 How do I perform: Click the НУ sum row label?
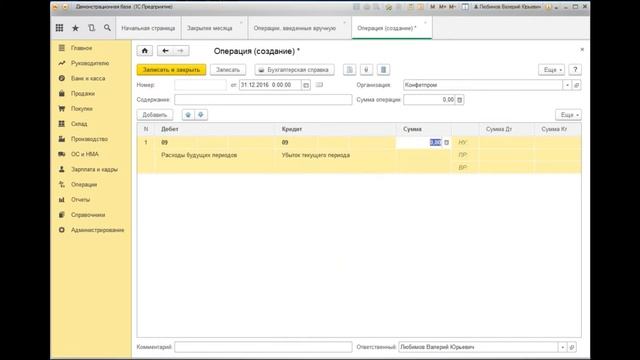pyautogui.click(x=462, y=142)
